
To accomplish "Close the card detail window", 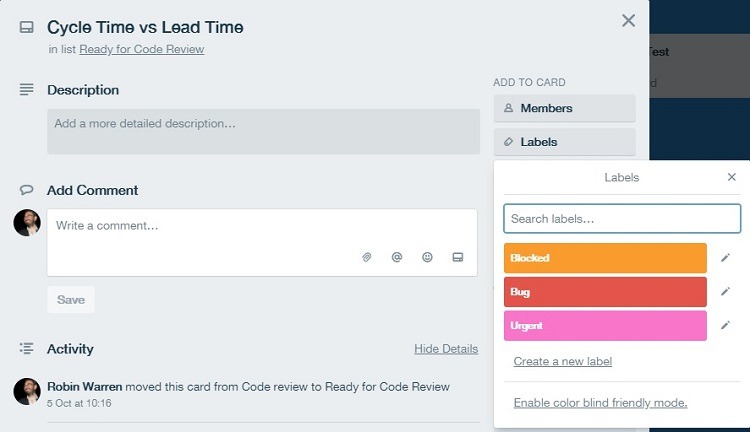I will [628, 21].
